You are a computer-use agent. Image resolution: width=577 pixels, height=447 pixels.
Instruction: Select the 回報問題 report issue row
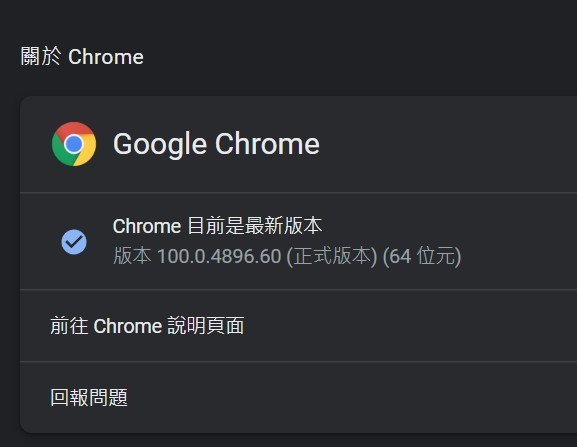click(298, 397)
